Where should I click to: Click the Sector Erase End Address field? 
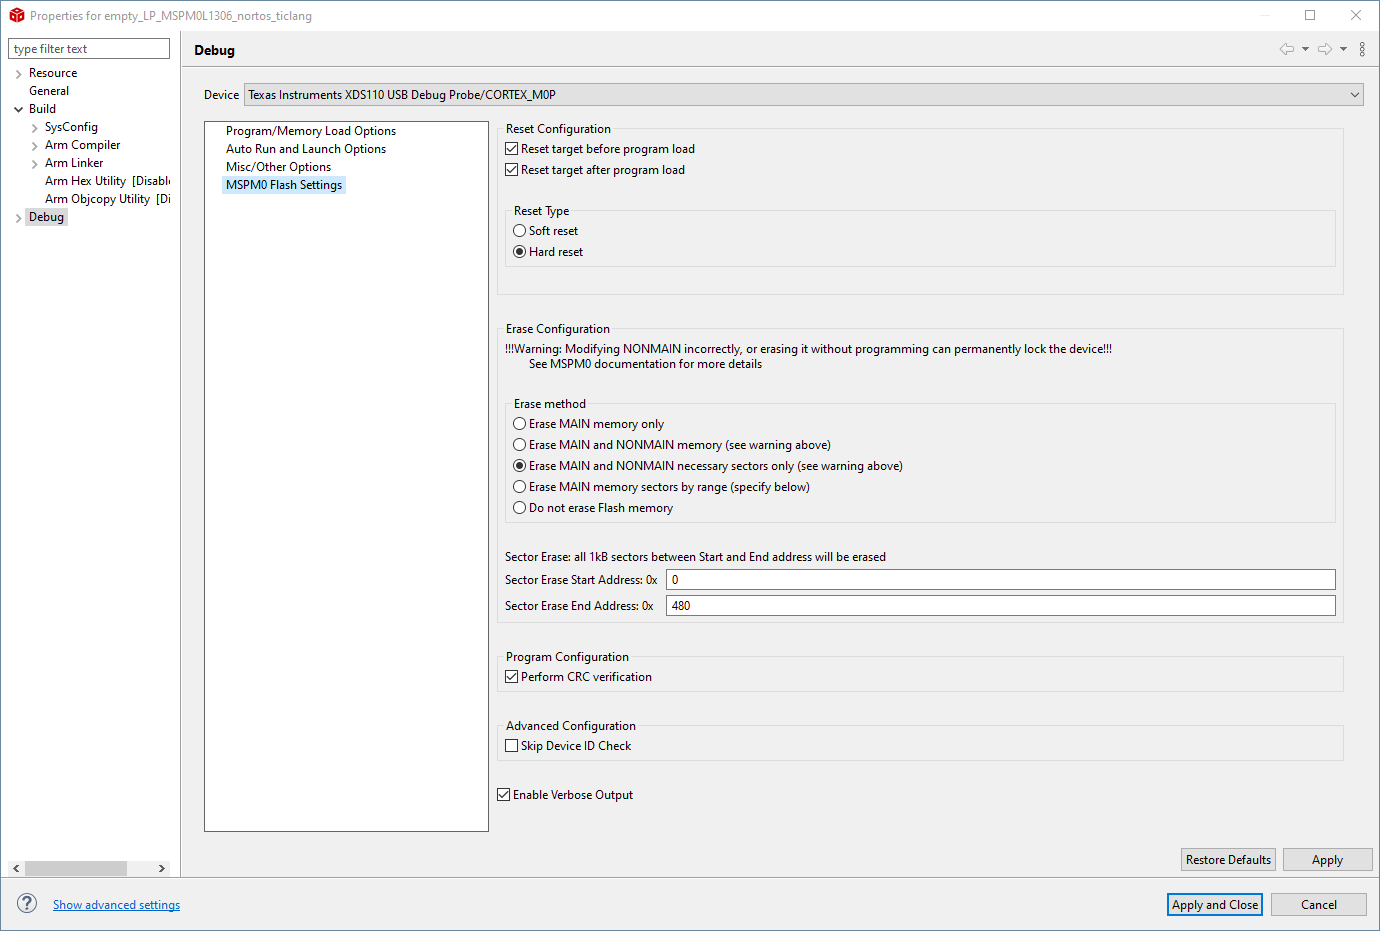[1000, 606]
